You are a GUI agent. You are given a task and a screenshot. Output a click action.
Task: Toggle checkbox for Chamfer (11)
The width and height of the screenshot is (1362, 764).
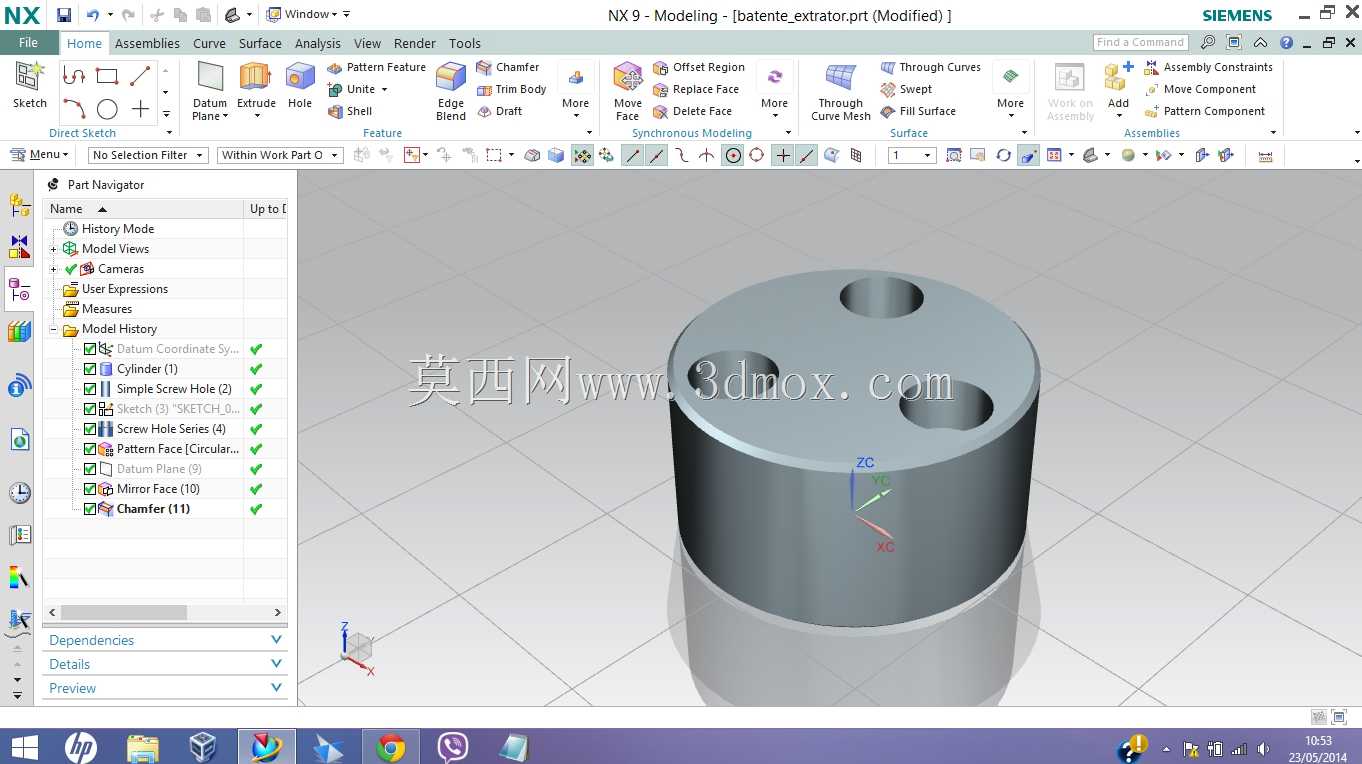(x=90, y=509)
